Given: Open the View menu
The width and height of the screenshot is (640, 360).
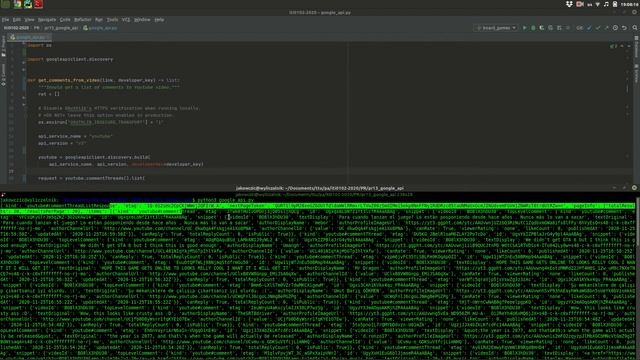Looking at the screenshot, I should 29,20.
